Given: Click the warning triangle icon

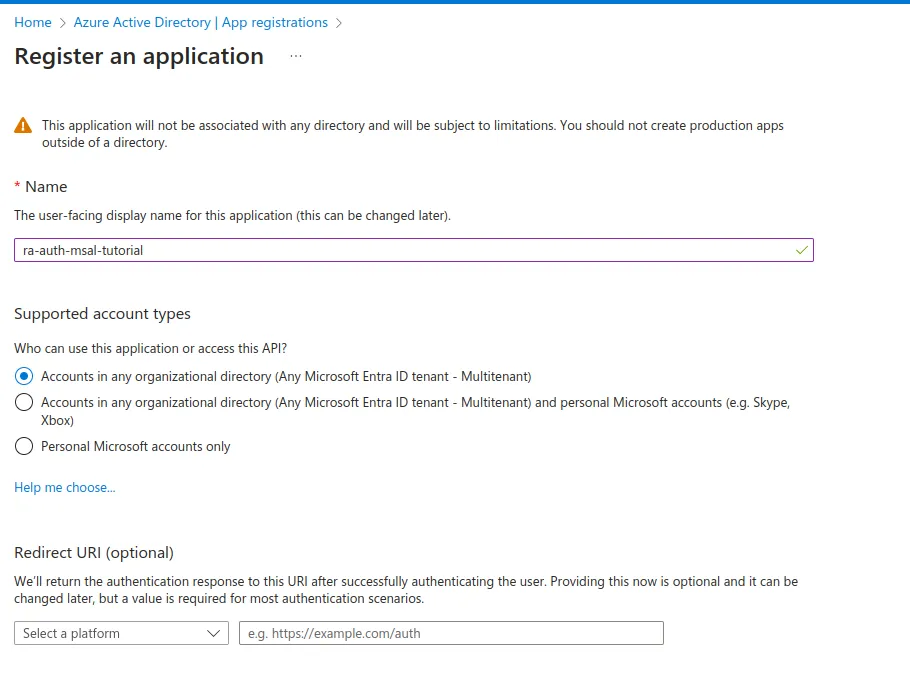Looking at the screenshot, I should [23, 126].
